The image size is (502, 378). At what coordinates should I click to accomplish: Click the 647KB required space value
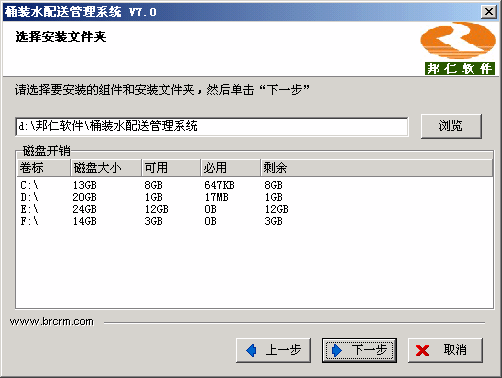pos(219,185)
